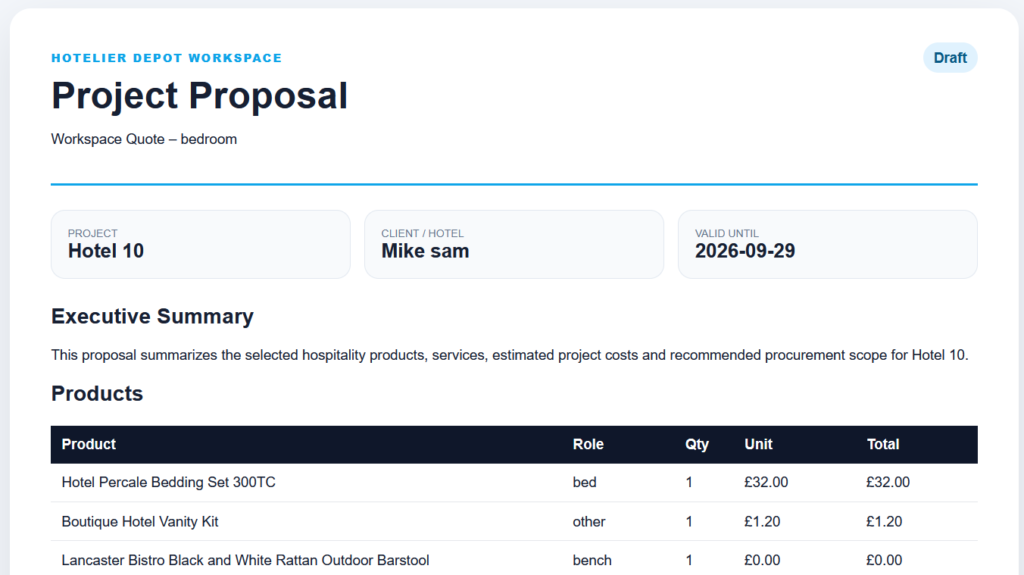Click the Draft status badge

coord(950,58)
